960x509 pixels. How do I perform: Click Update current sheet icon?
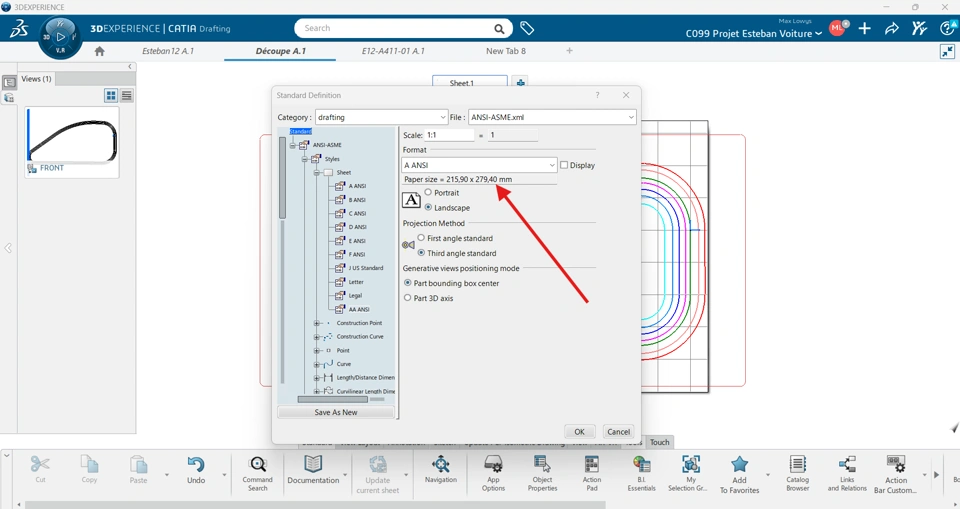pos(378,464)
